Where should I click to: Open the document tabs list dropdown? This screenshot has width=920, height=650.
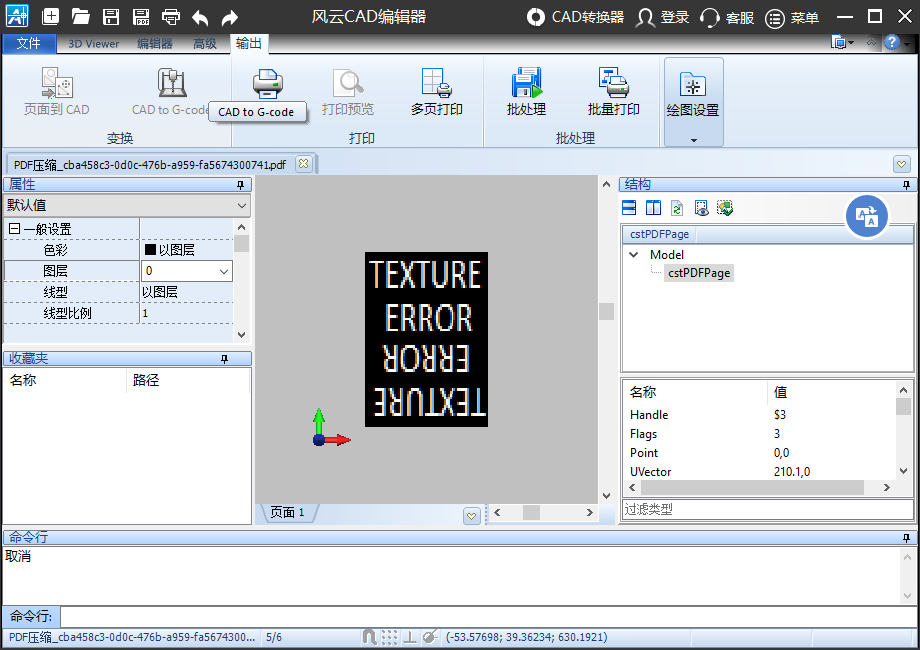click(902, 164)
